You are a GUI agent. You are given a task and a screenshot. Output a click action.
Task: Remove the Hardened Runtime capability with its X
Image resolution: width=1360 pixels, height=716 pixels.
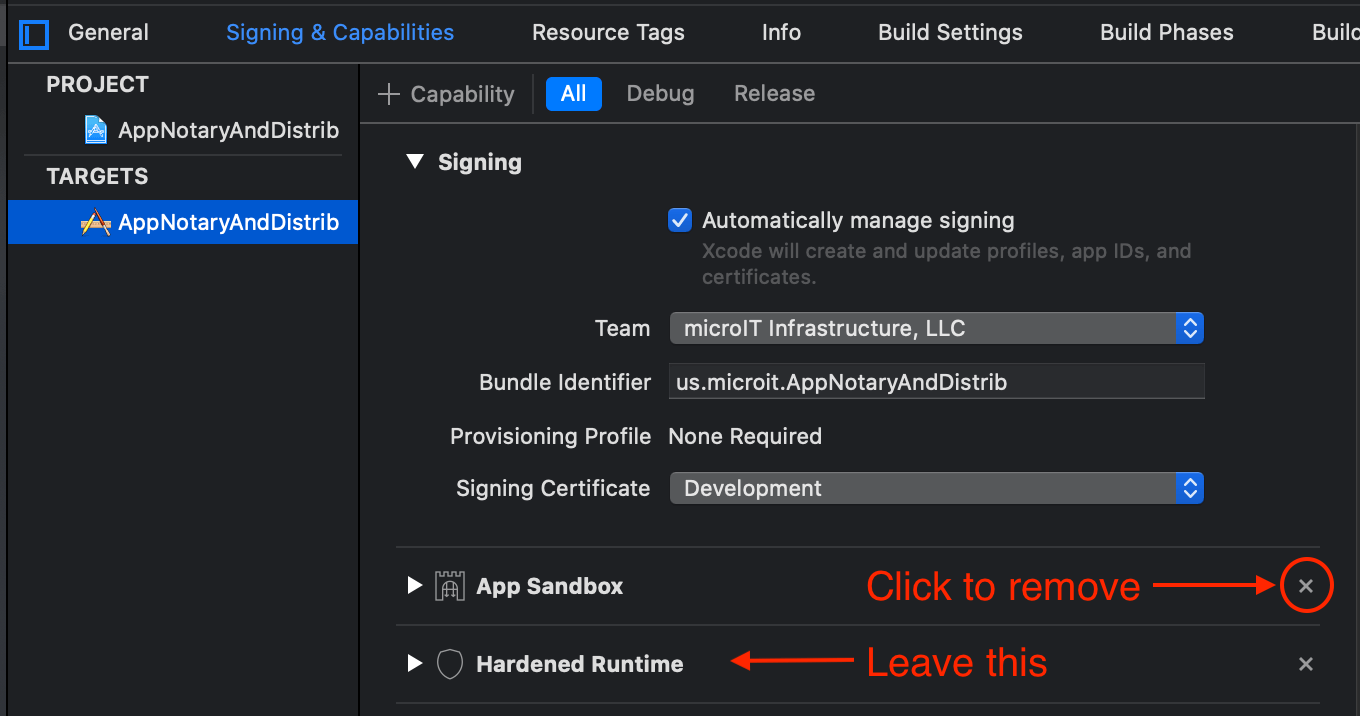pos(1306,663)
